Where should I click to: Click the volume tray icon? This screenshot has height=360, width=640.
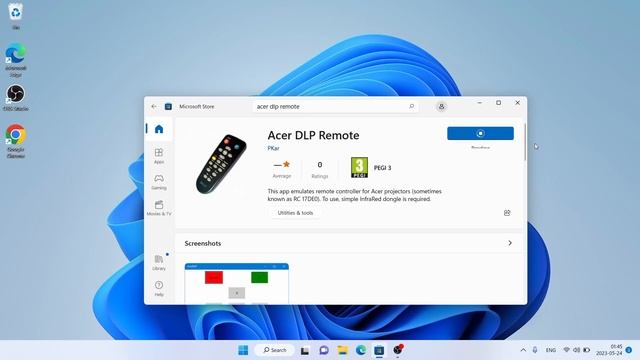(x=576, y=350)
